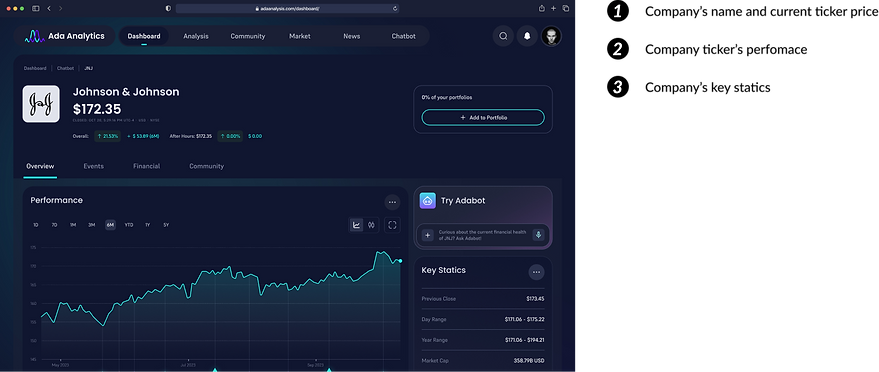Viewport: 879px width, 372px height.
Task: Click the browser share icon
Action: point(542,8)
